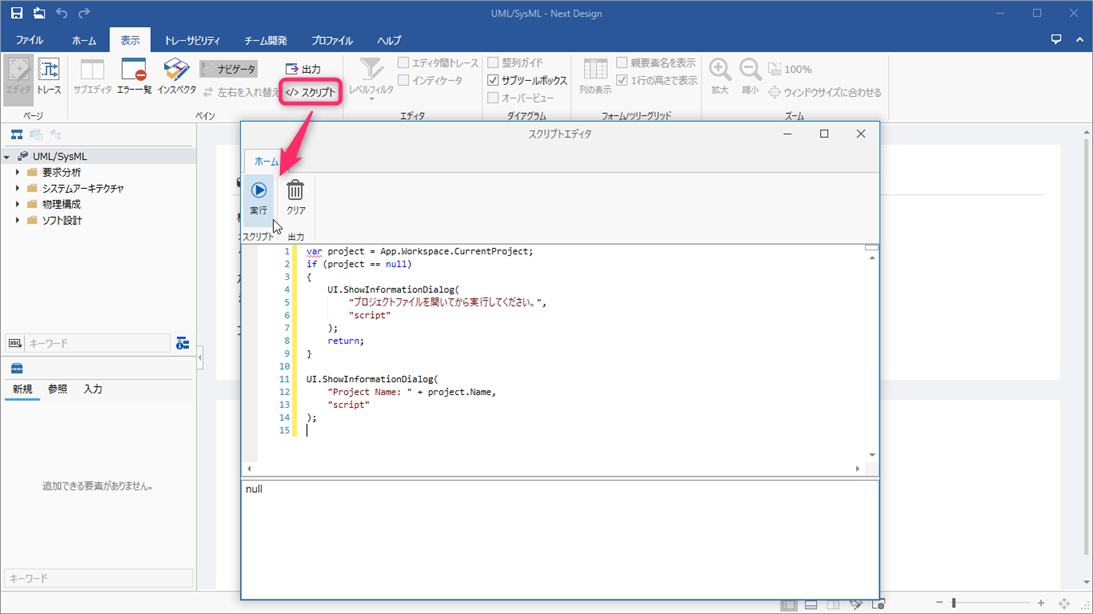Enable the 整列ガイド checkbox

[x=492, y=62]
